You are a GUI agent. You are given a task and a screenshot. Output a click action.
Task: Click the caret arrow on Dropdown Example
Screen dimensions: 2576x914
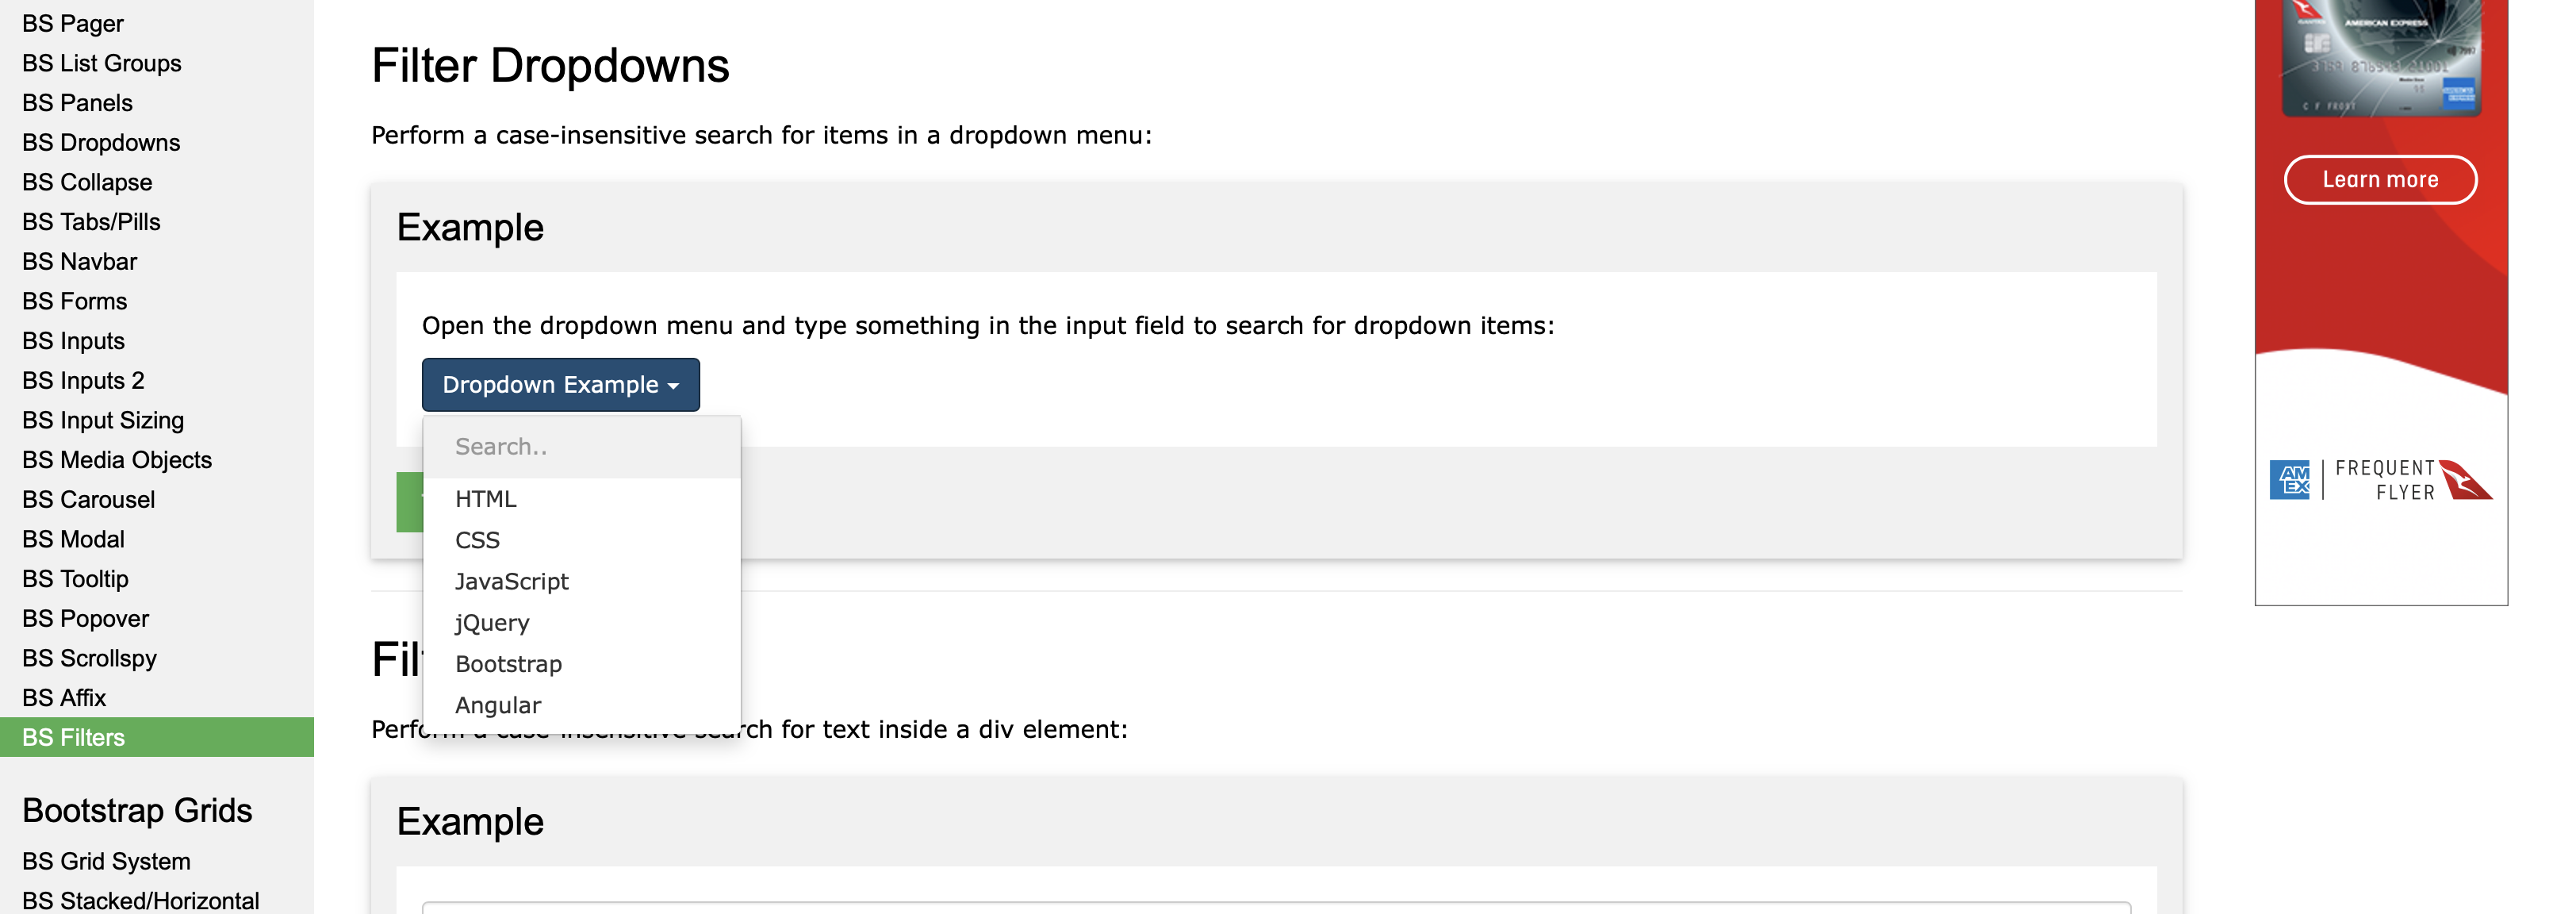(x=673, y=386)
